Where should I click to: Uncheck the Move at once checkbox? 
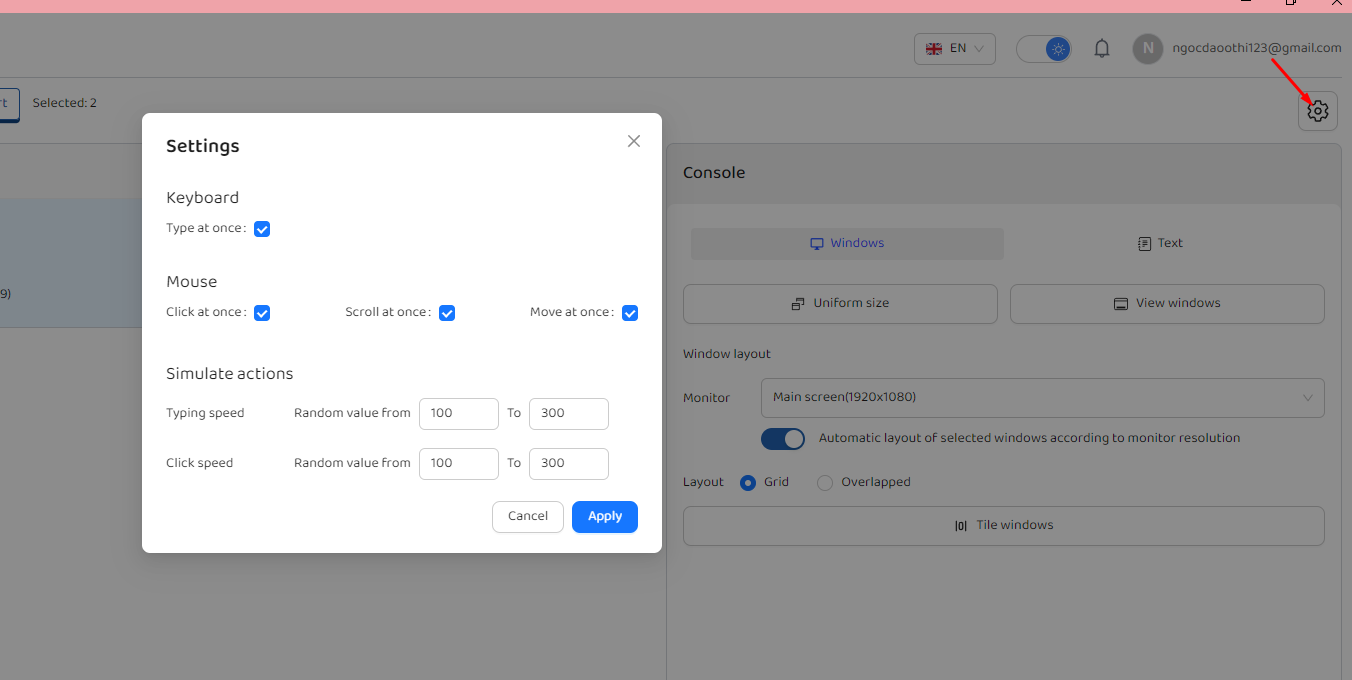point(630,313)
